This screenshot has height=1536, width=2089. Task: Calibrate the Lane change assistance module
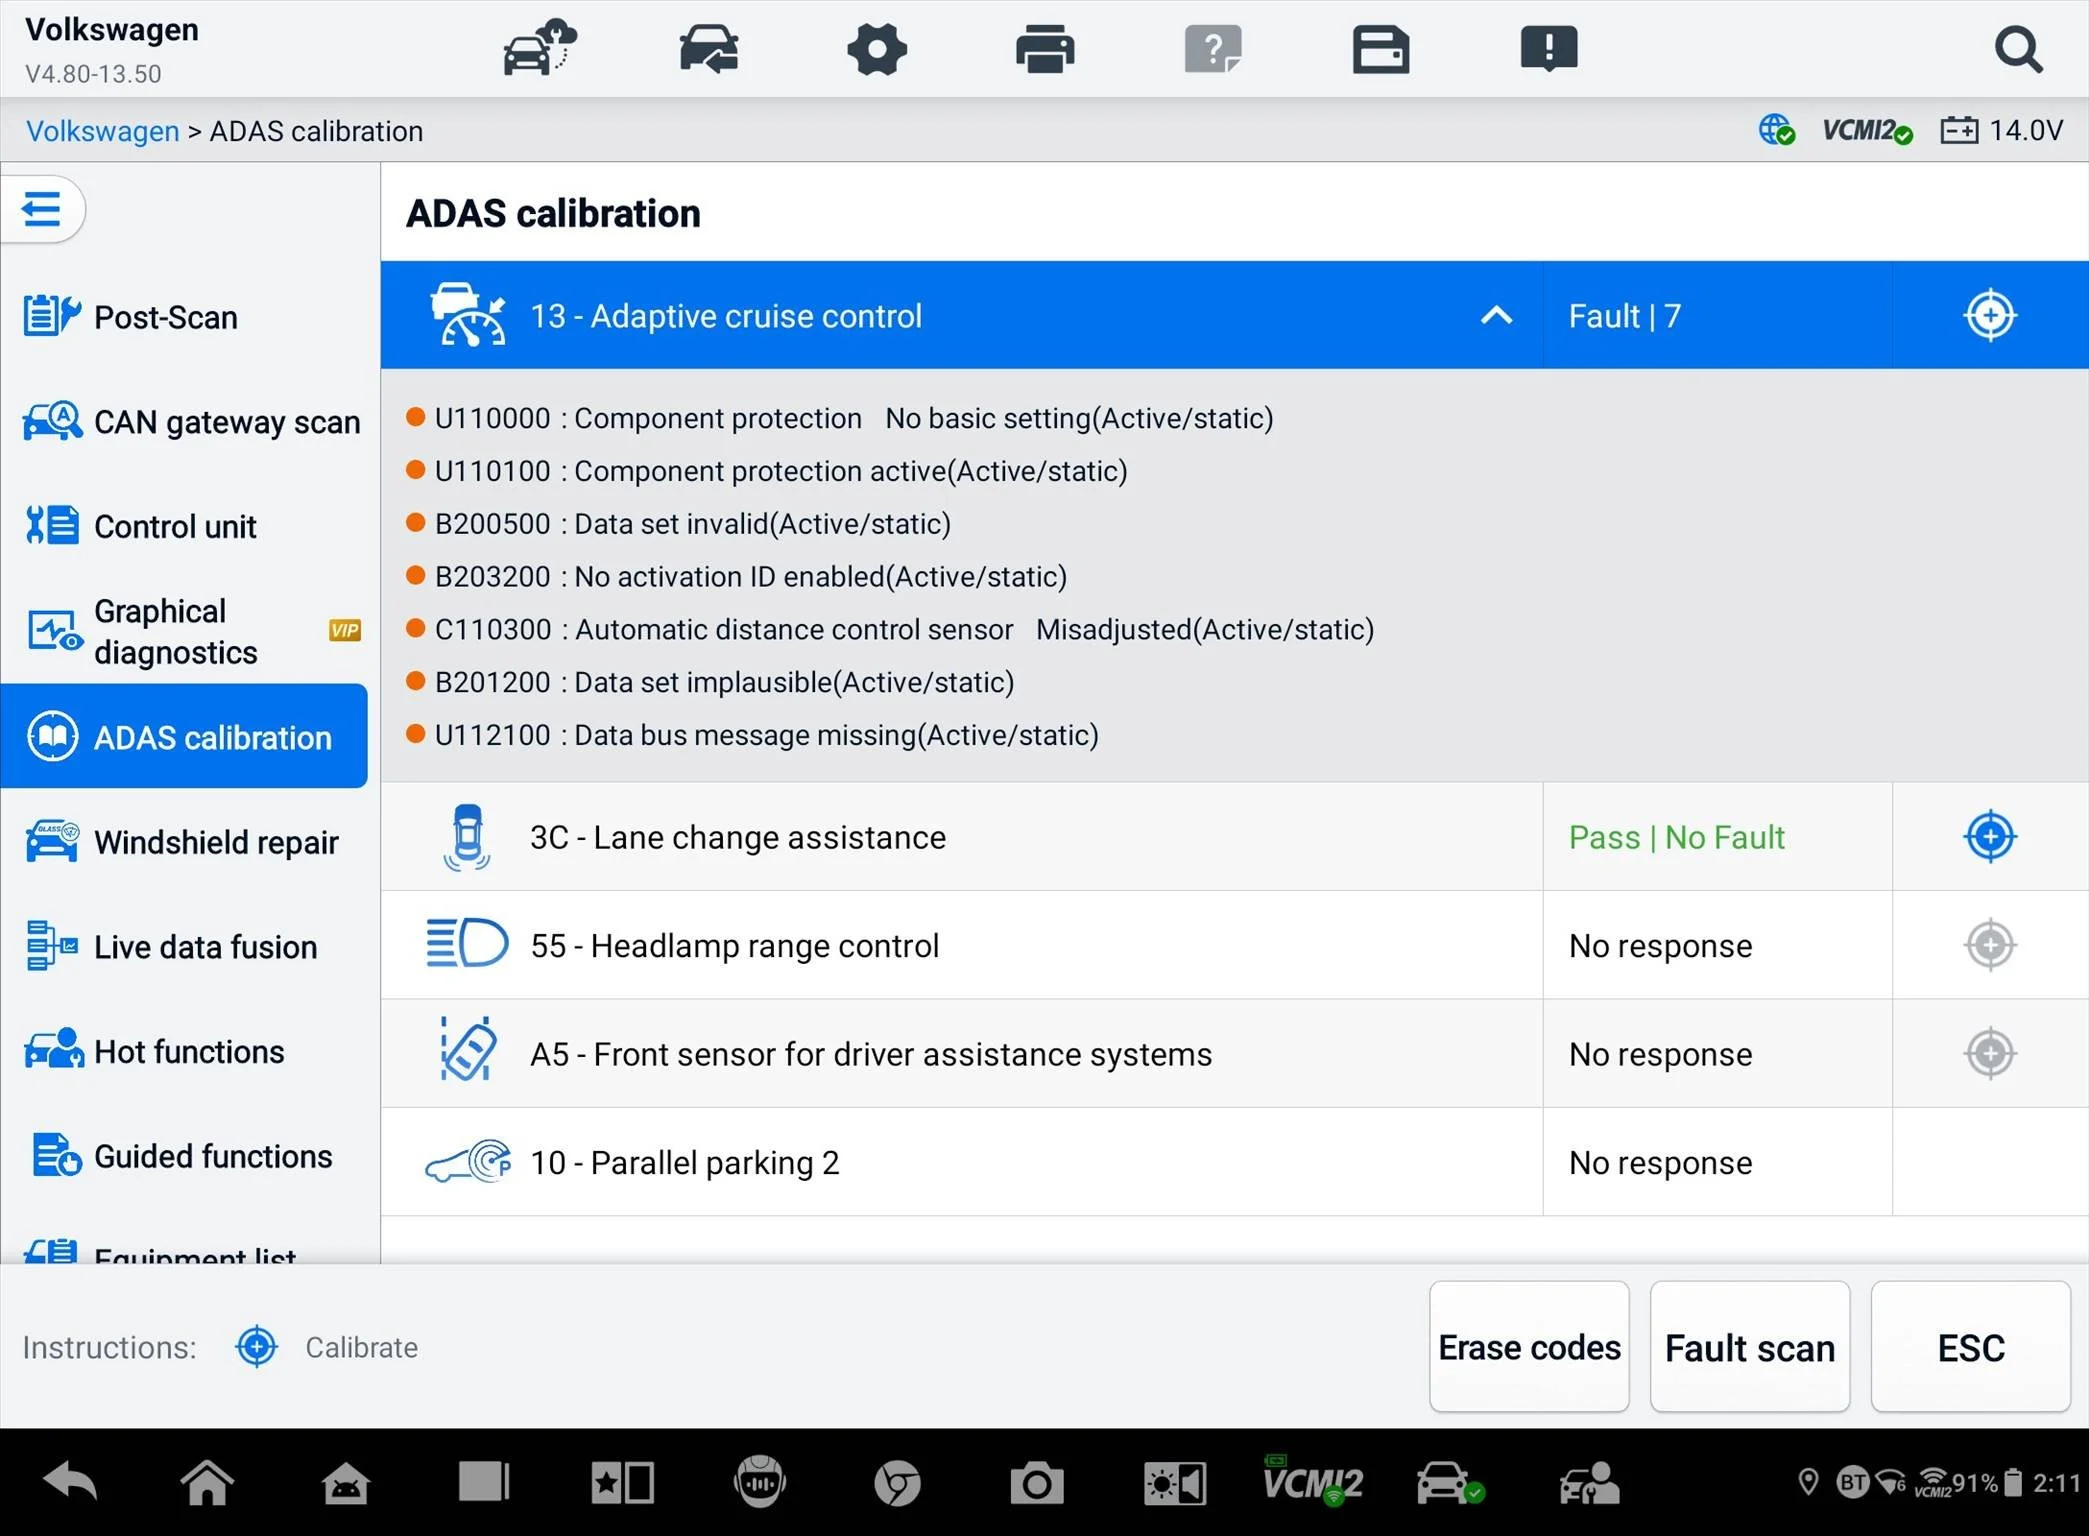[x=1990, y=837]
